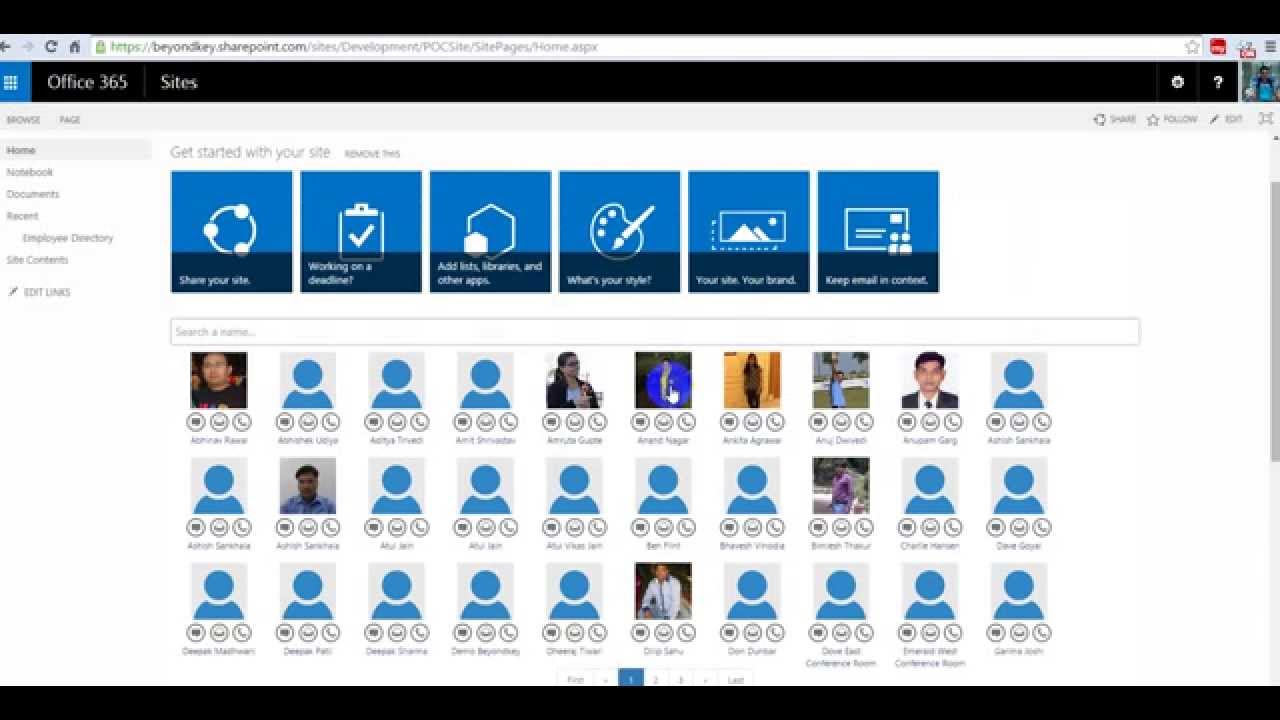Click REMOVE THIS next to Get started

[x=372, y=154]
